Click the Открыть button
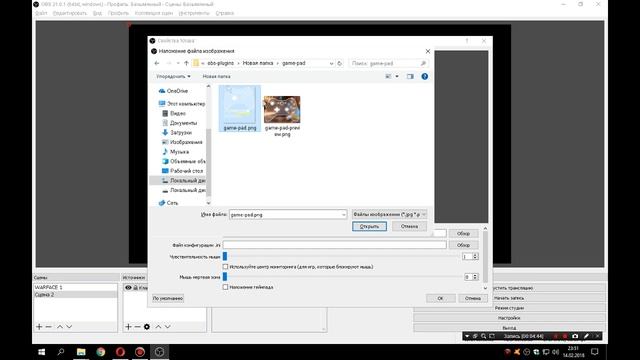This screenshot has width=640, height=360. 369,226
